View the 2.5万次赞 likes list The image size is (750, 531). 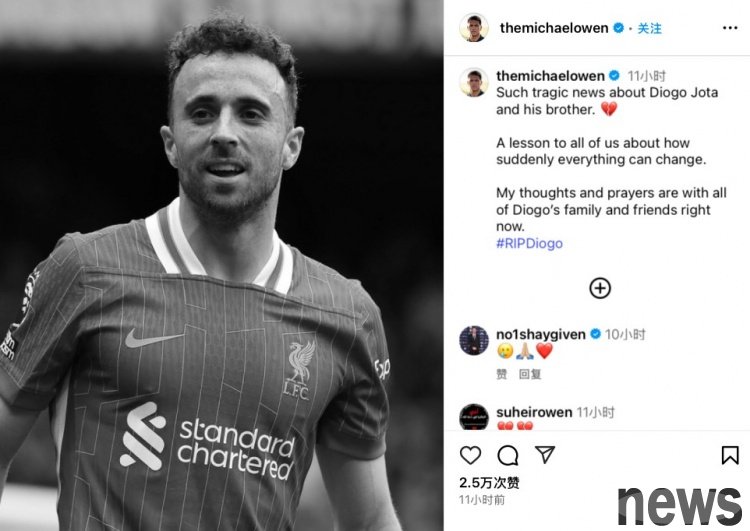point(489,483)
